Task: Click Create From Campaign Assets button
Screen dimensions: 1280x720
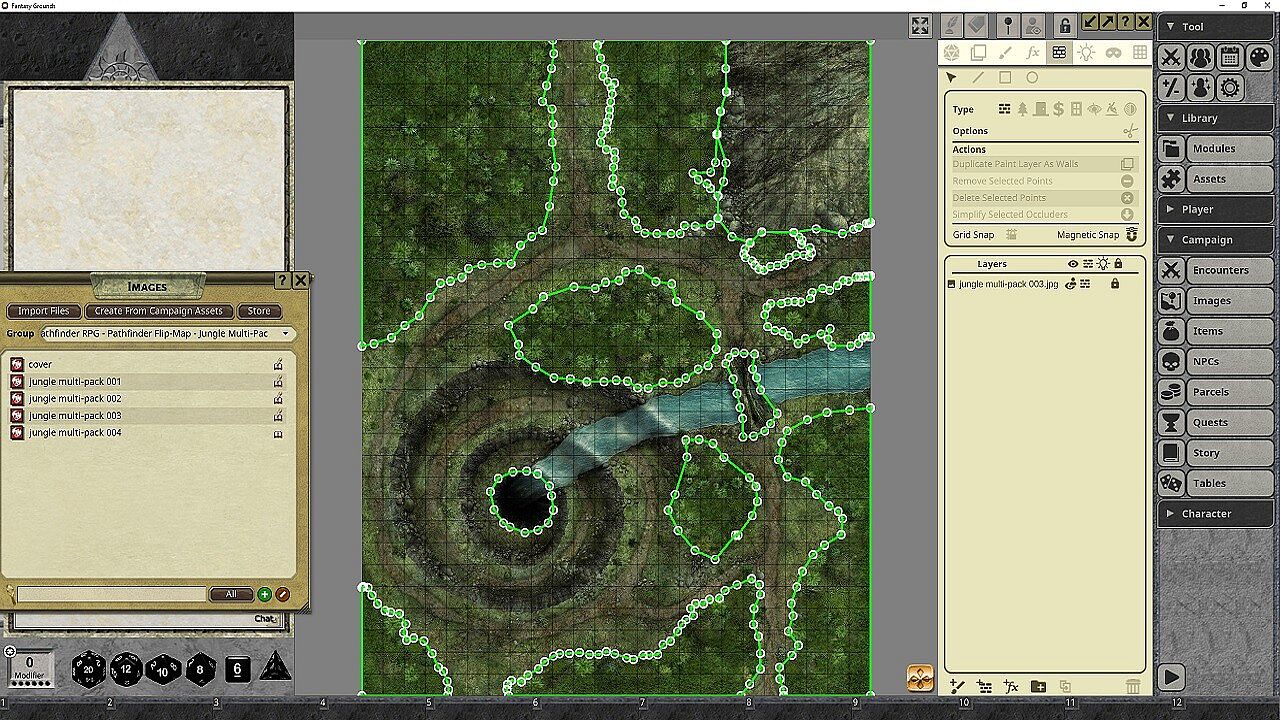Action: (x=159, y=311)
